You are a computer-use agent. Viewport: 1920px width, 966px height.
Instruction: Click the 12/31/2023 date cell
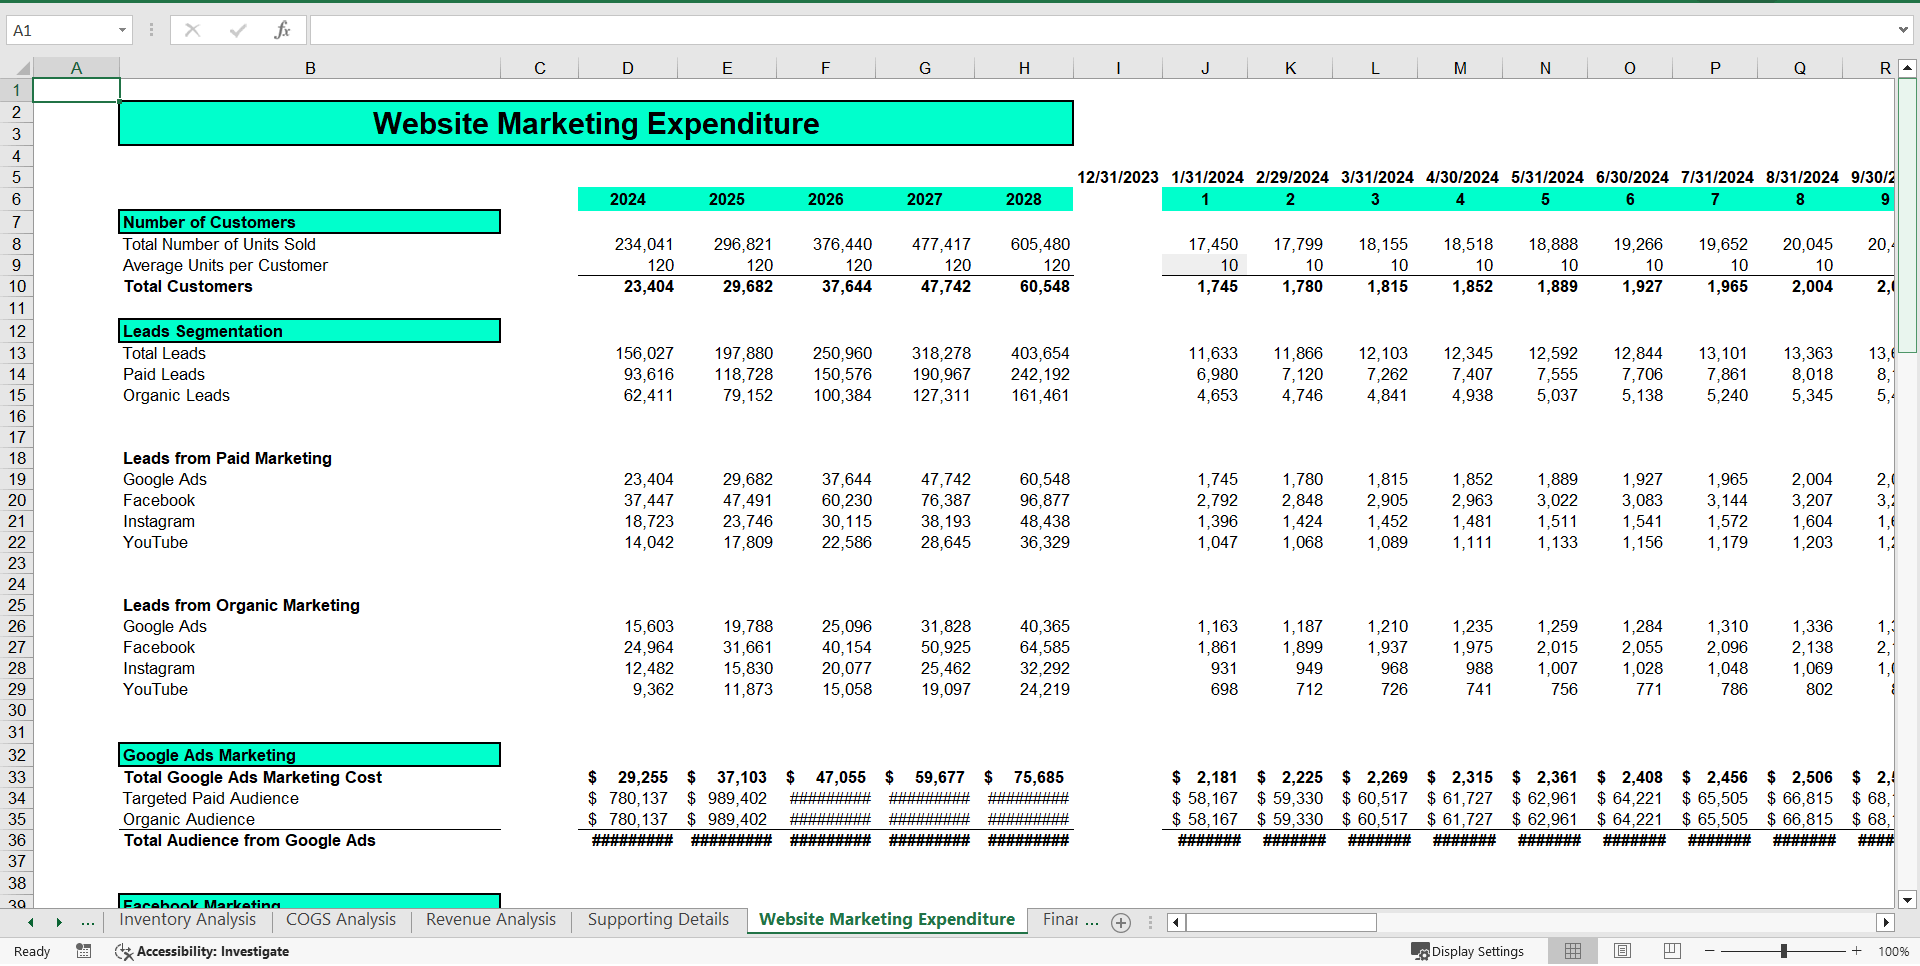click(x=1118, y=177)
